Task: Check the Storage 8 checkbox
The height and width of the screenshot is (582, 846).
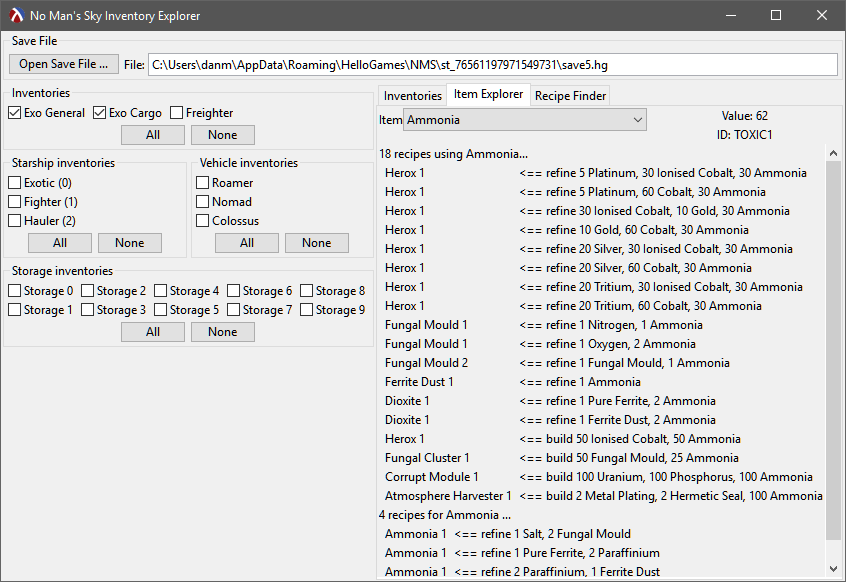Action: (x=306, y=291)
